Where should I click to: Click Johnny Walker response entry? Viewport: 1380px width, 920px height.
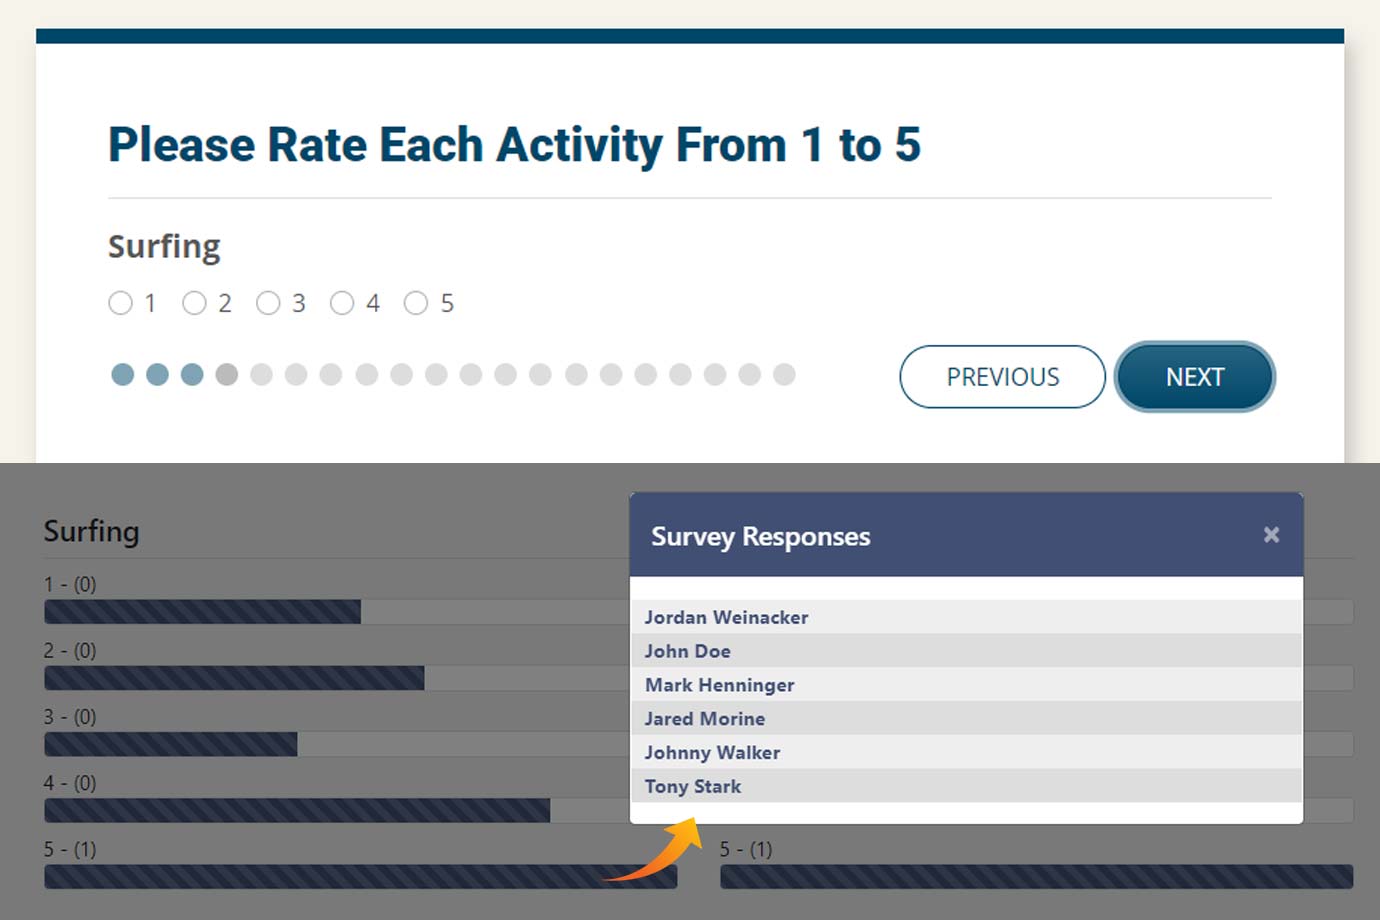pos(712,752)
